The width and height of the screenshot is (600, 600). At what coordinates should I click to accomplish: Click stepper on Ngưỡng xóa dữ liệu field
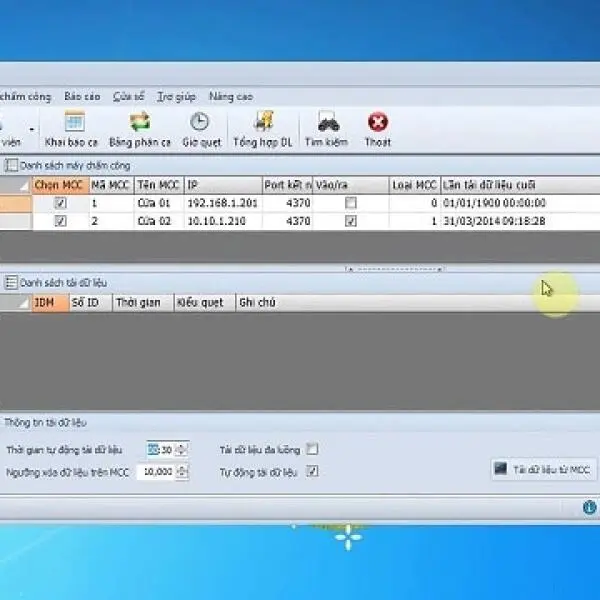pyautogui.click(x=181, y=472)
